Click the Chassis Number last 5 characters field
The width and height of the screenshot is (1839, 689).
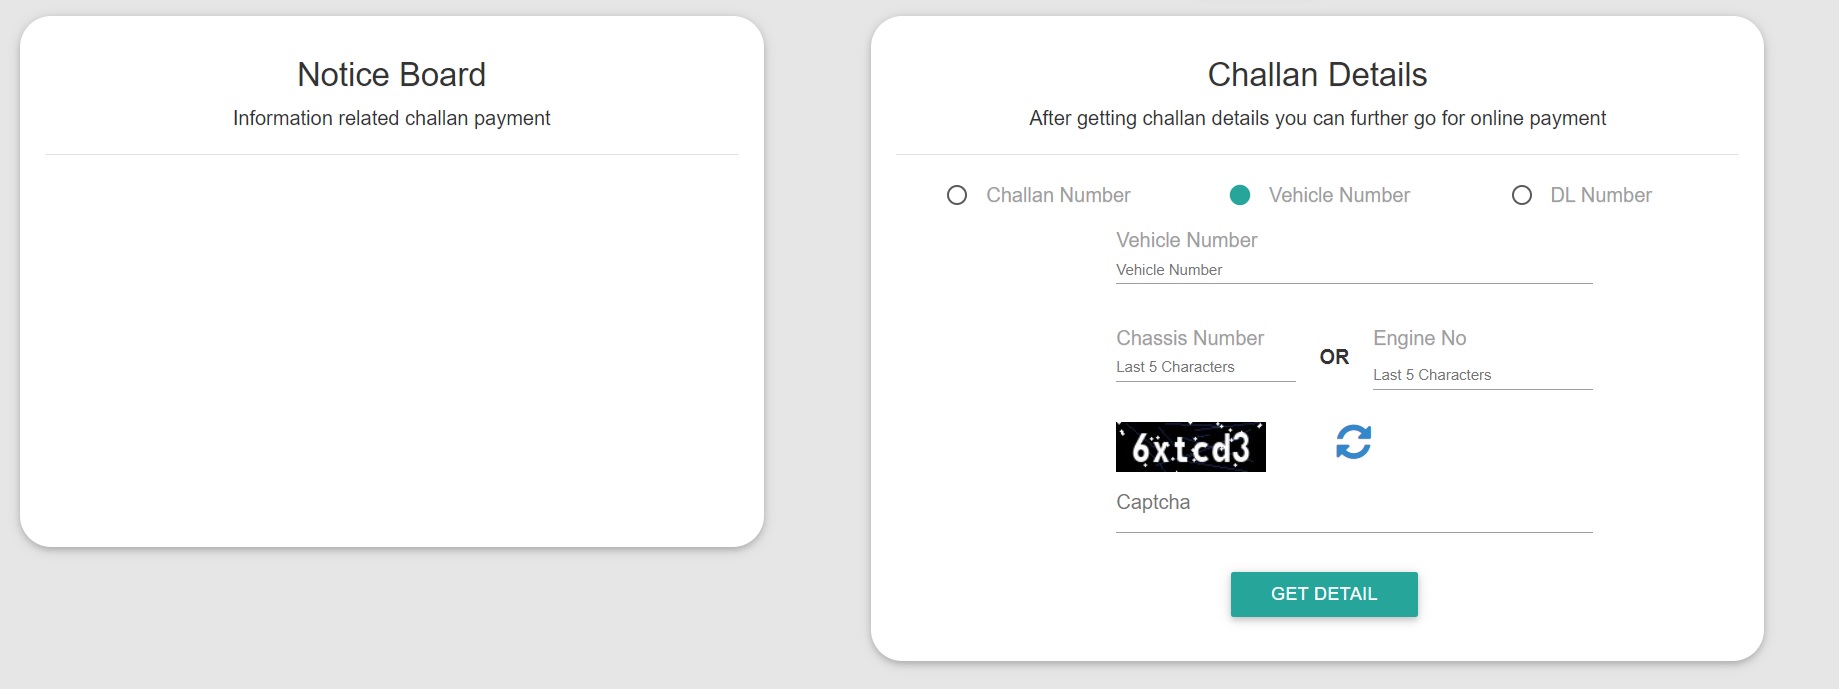tap(1205, 367)
